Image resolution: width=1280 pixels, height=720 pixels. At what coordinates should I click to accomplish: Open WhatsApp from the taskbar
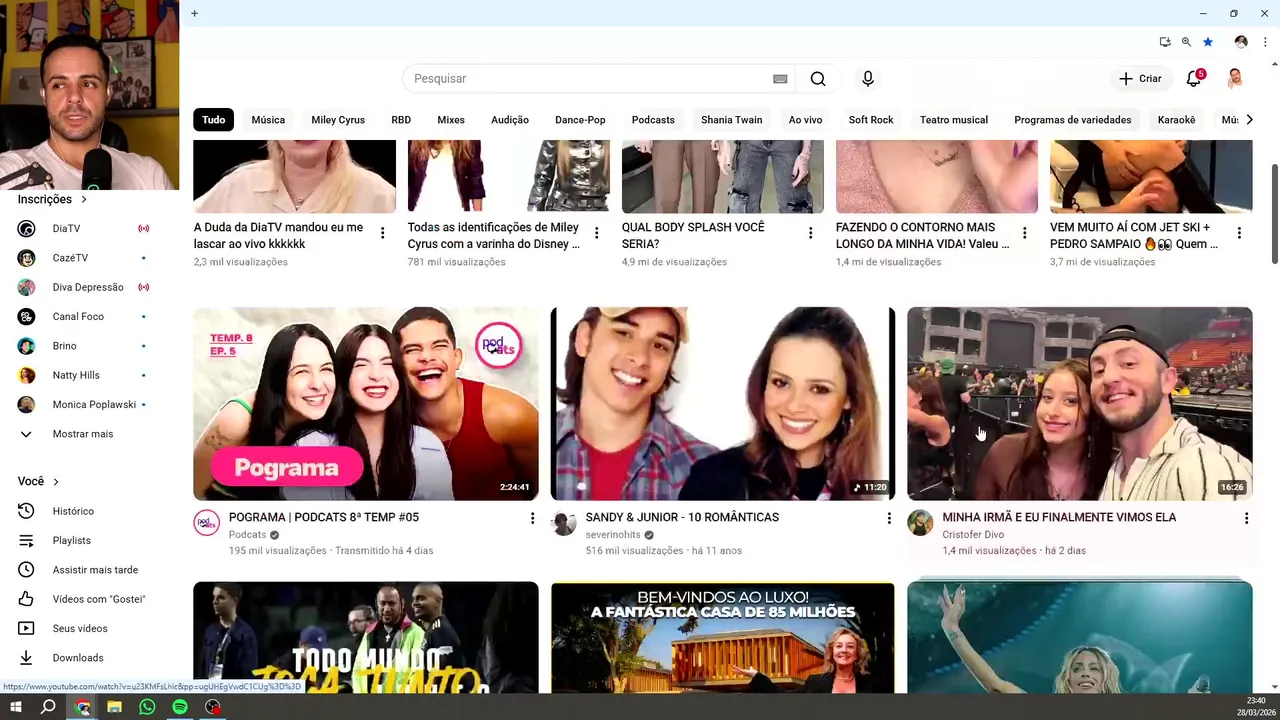point(147,707)
